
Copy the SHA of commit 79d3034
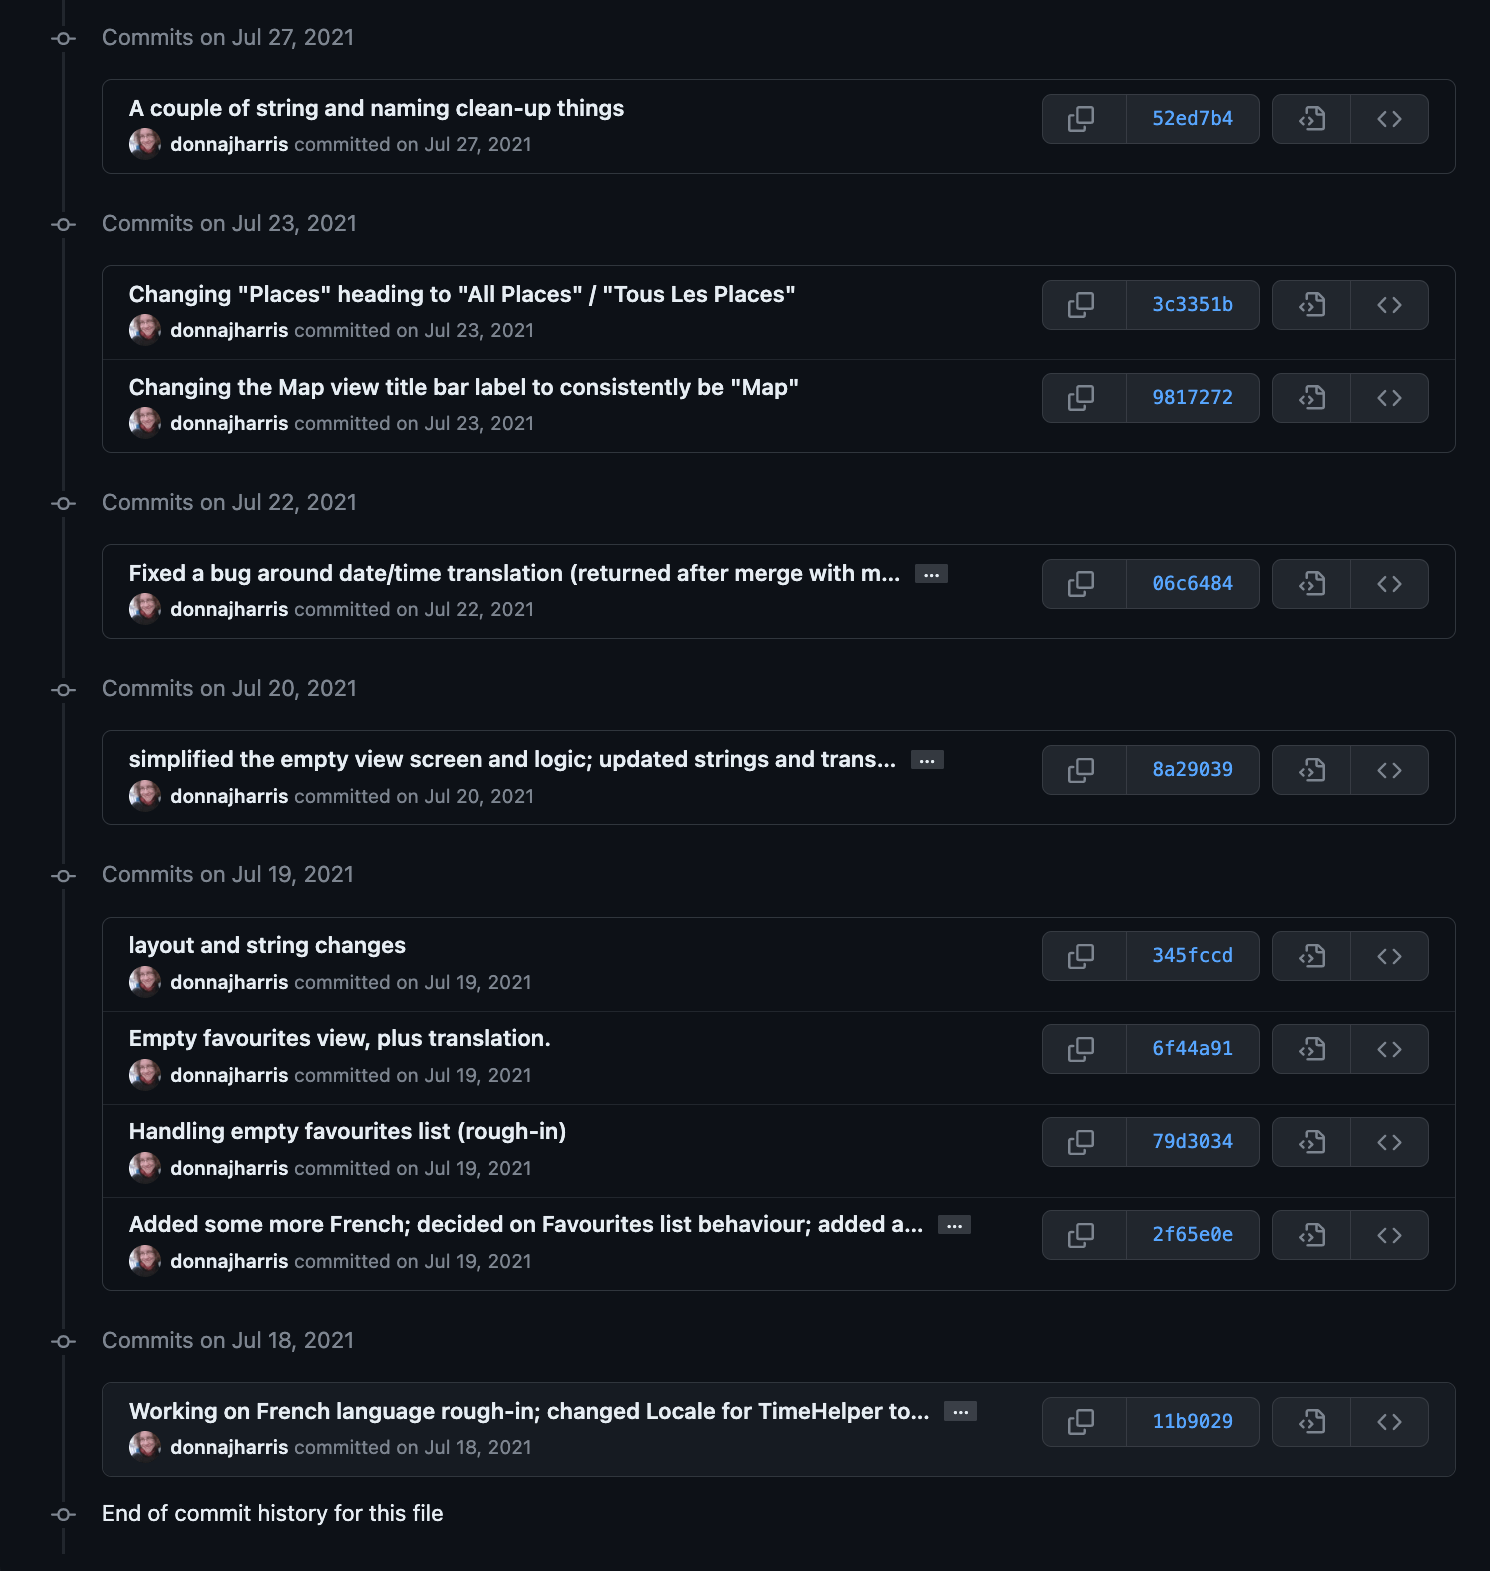[1083, 1141]
